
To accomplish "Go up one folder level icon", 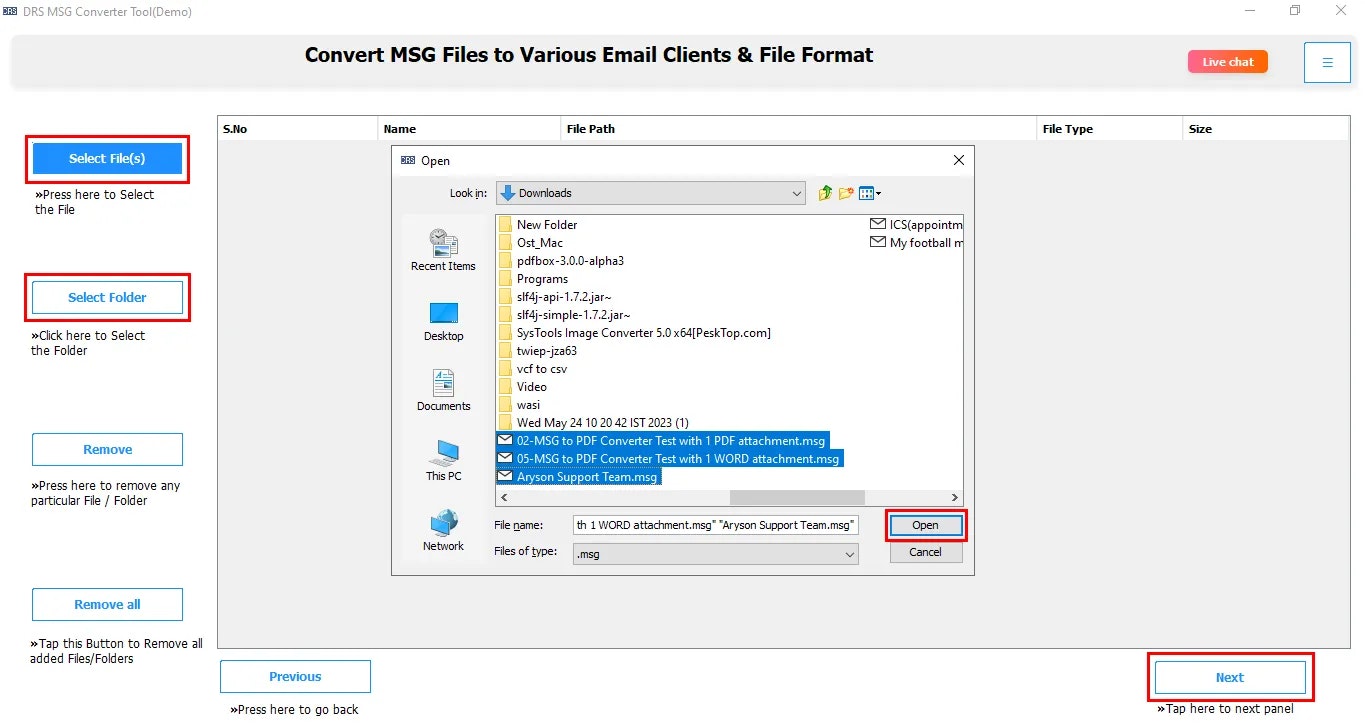I will [x=825, y=193].
